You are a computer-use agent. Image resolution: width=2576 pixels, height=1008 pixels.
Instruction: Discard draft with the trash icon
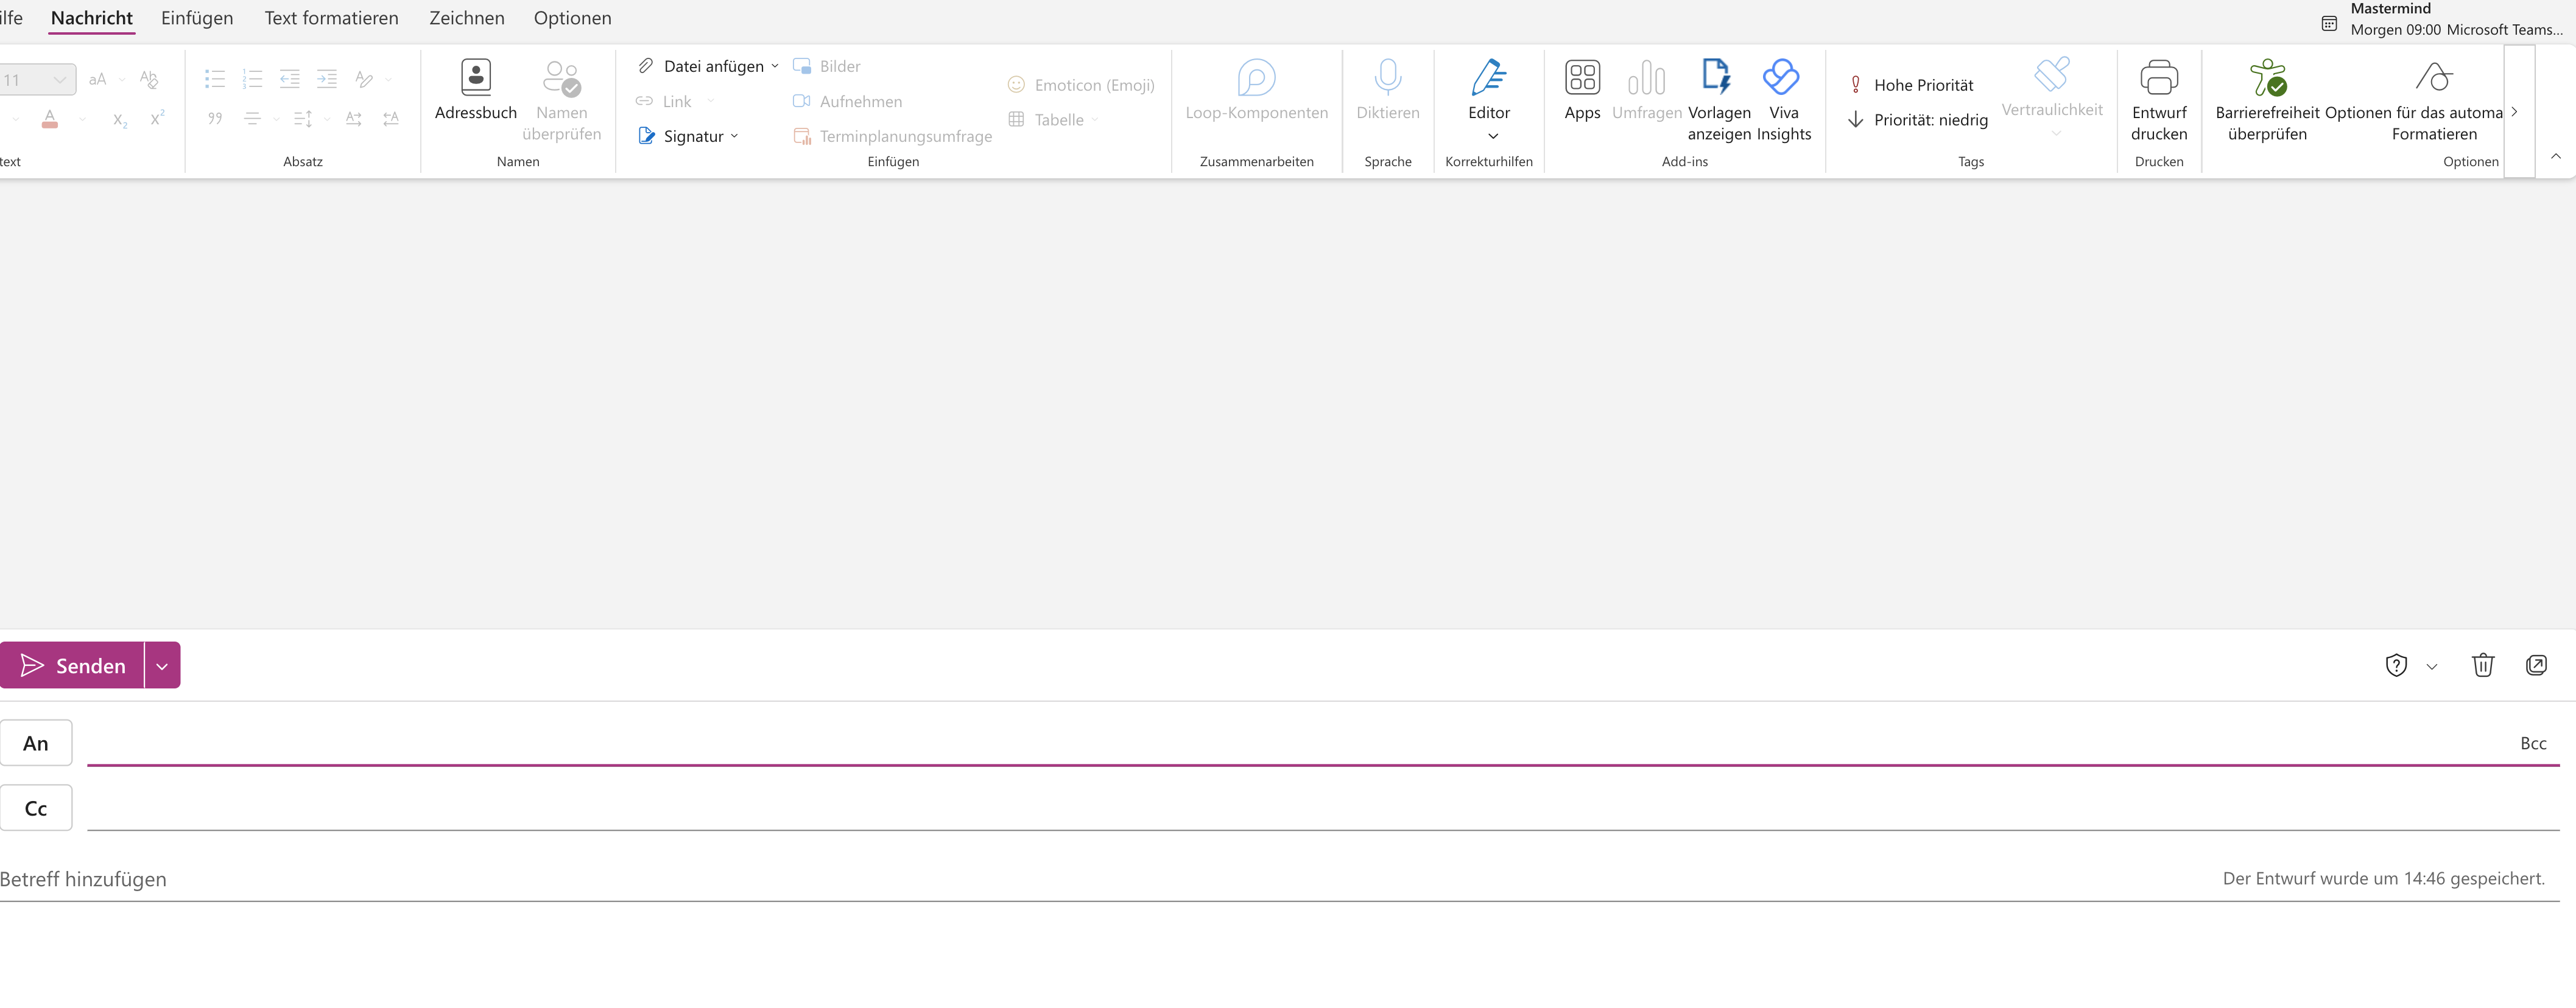pyautogui.click(x=2483, y=665)
